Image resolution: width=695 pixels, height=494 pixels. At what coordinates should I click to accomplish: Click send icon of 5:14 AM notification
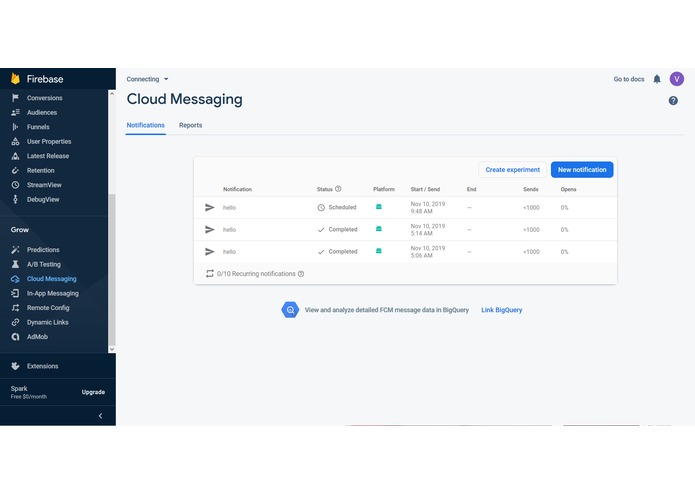210,229
